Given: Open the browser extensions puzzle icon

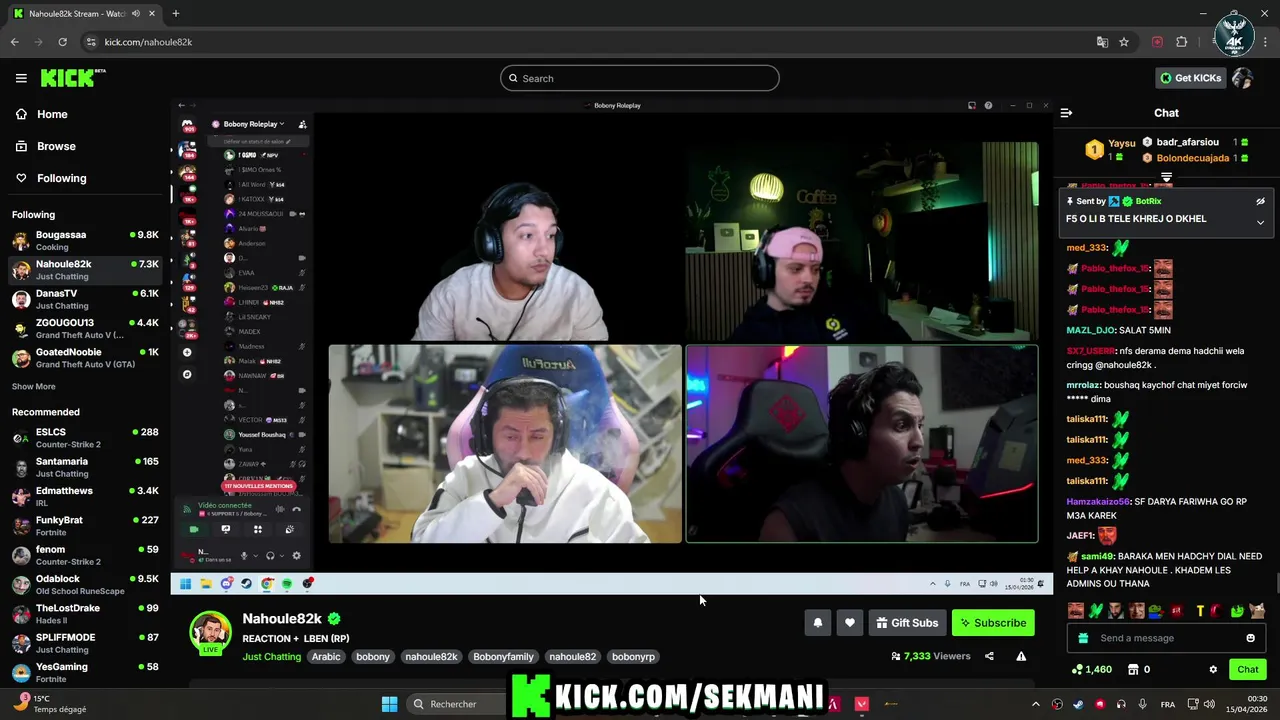Looking at the screenshot, I should [x=1182, y=42].
